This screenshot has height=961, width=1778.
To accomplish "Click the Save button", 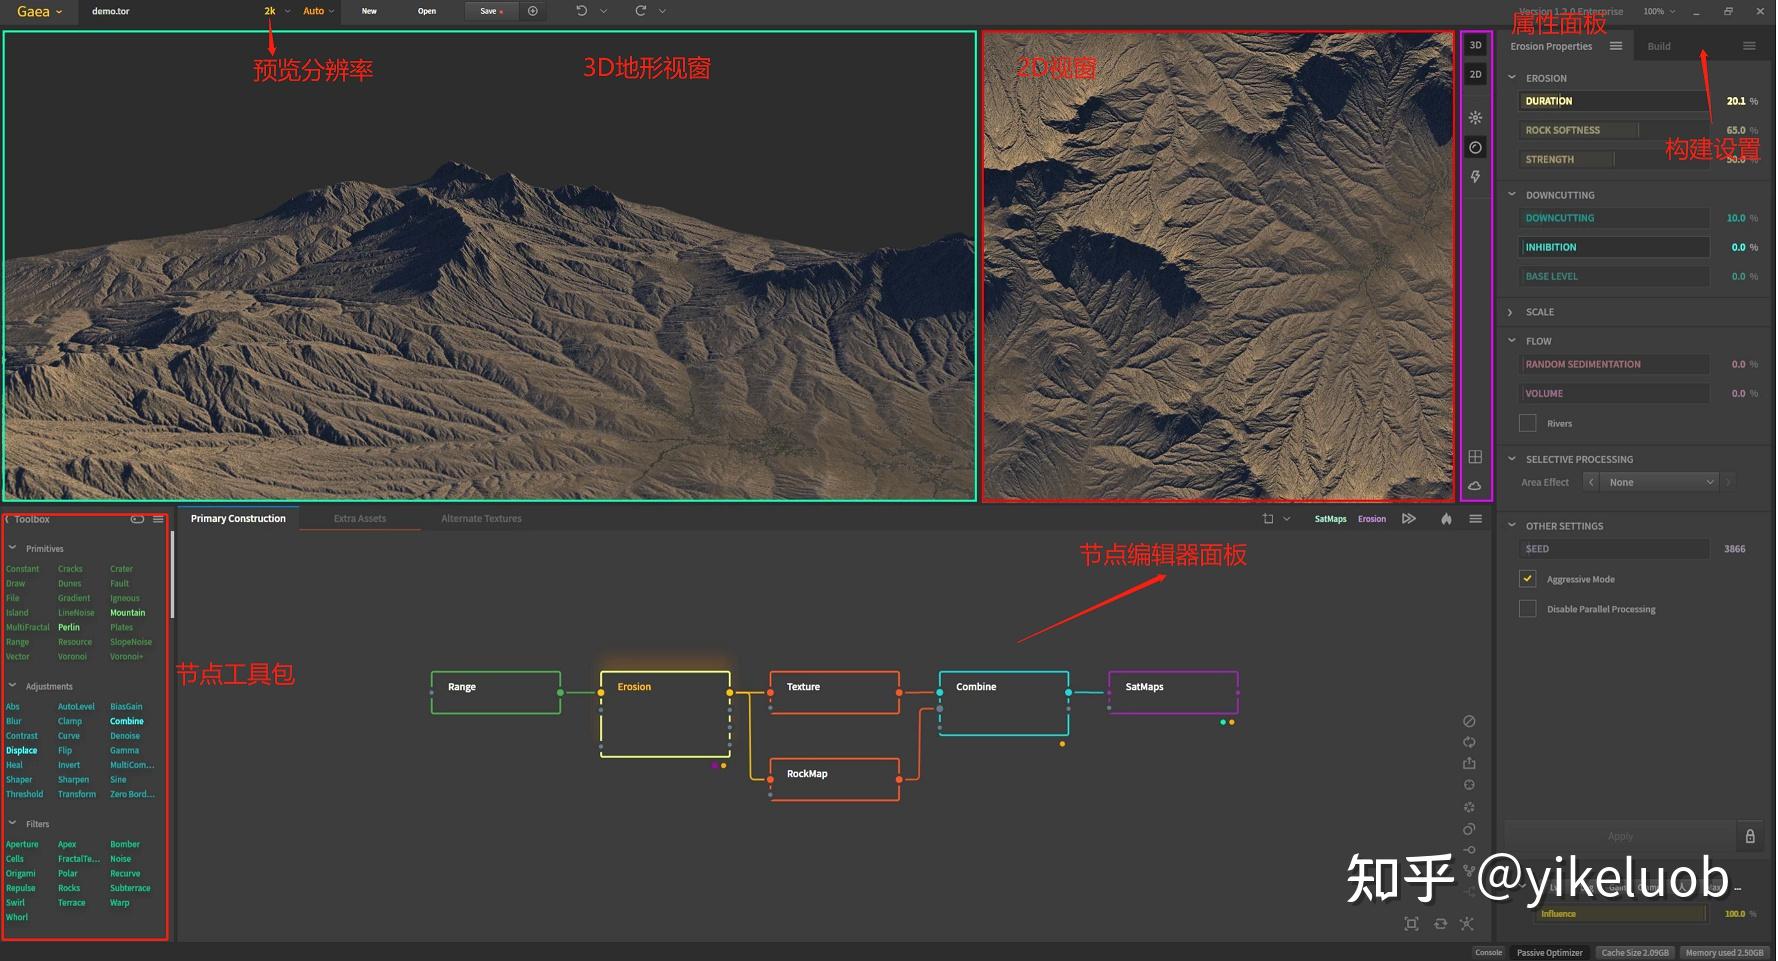I will [x=491, y=11].
